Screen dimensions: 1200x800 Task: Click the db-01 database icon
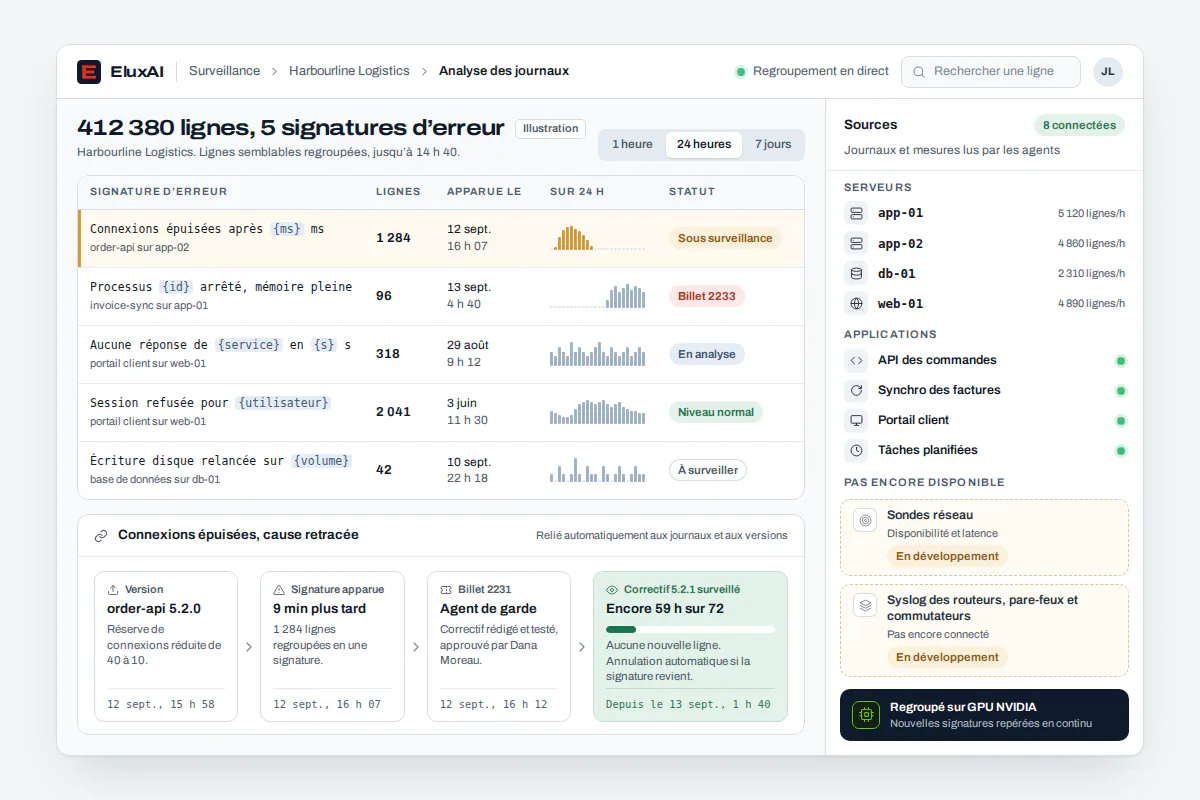coord(855,273)
